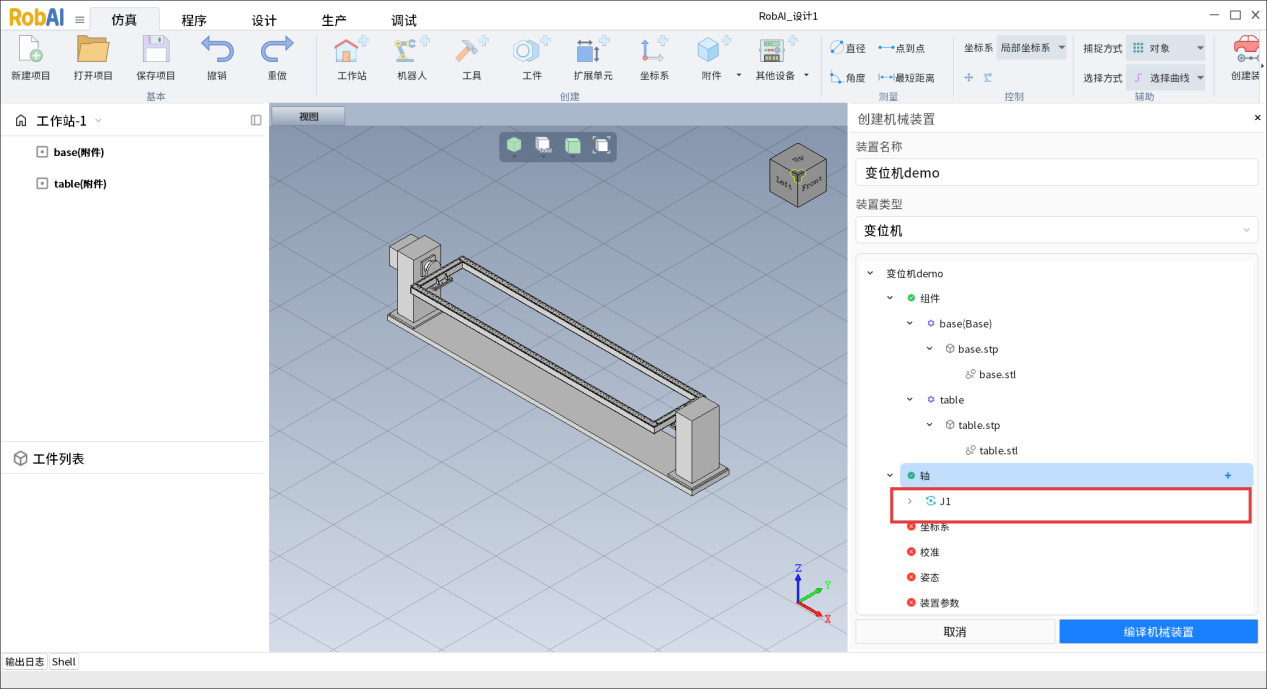Create a workstation with 工作站 icon
Viewport: 1267px width, 689px height.
pos(350,50)
